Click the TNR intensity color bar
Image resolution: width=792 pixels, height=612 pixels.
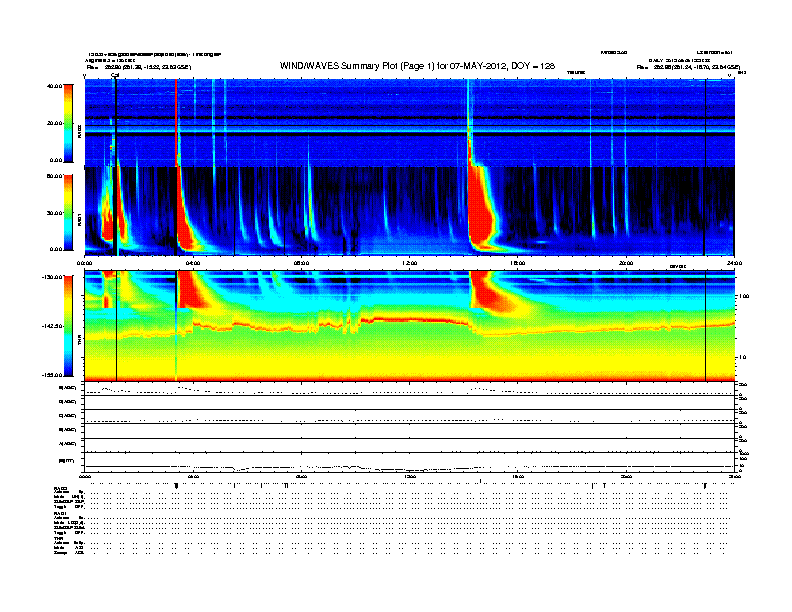click(68, 326)
